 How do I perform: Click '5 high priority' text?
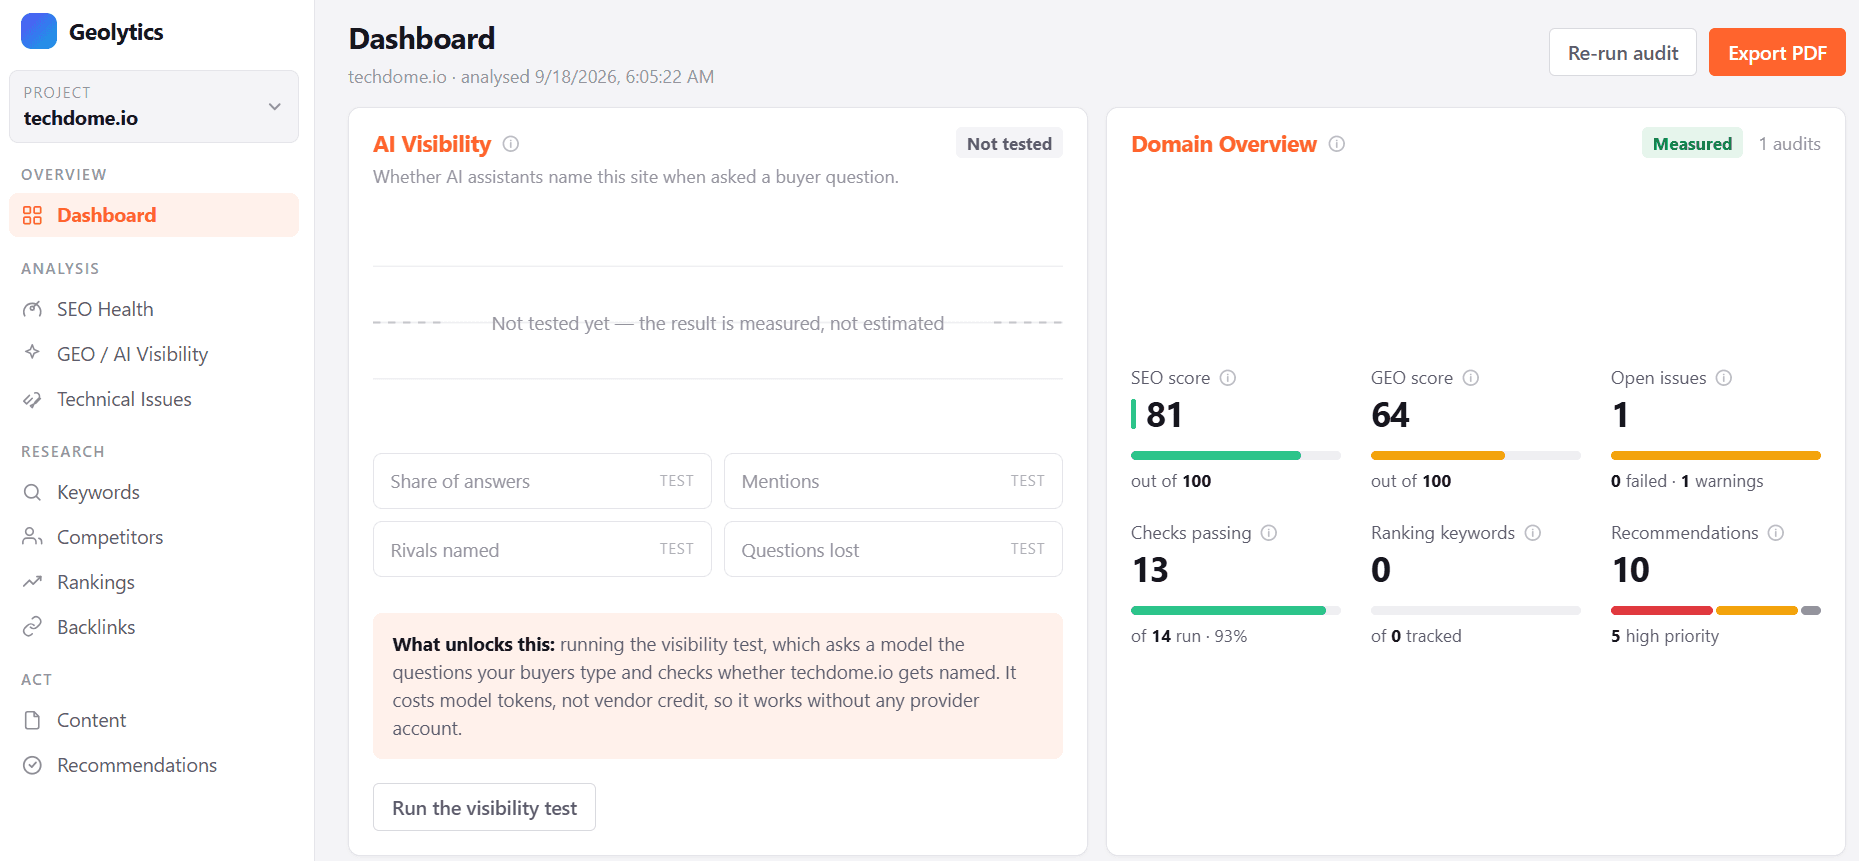1665,636
